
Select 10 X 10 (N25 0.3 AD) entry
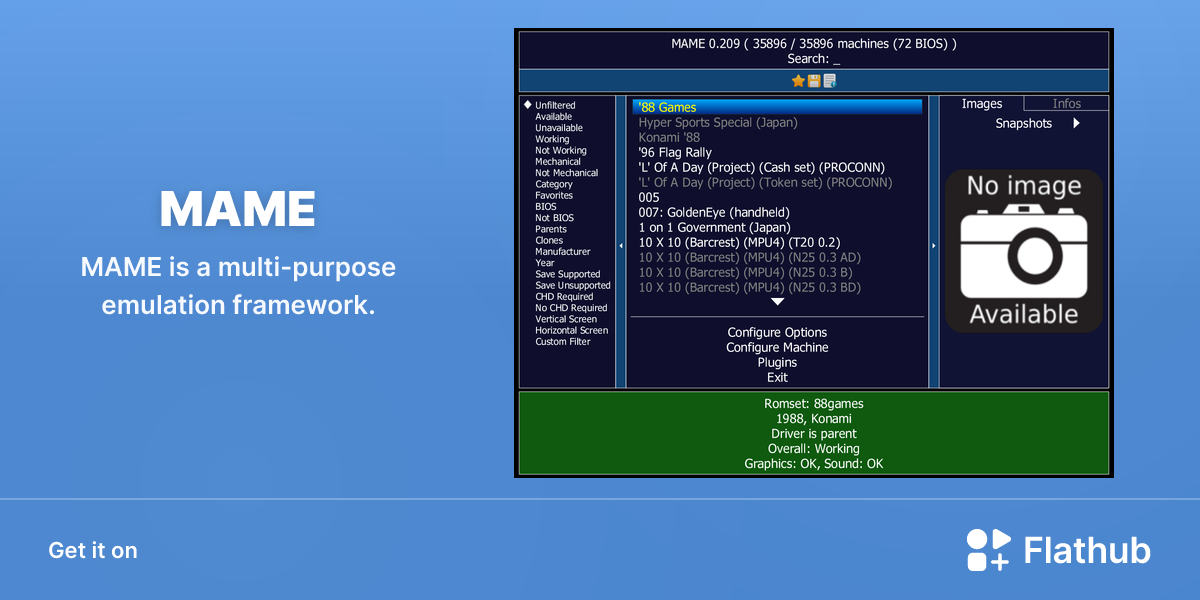[x=749, y=258]
